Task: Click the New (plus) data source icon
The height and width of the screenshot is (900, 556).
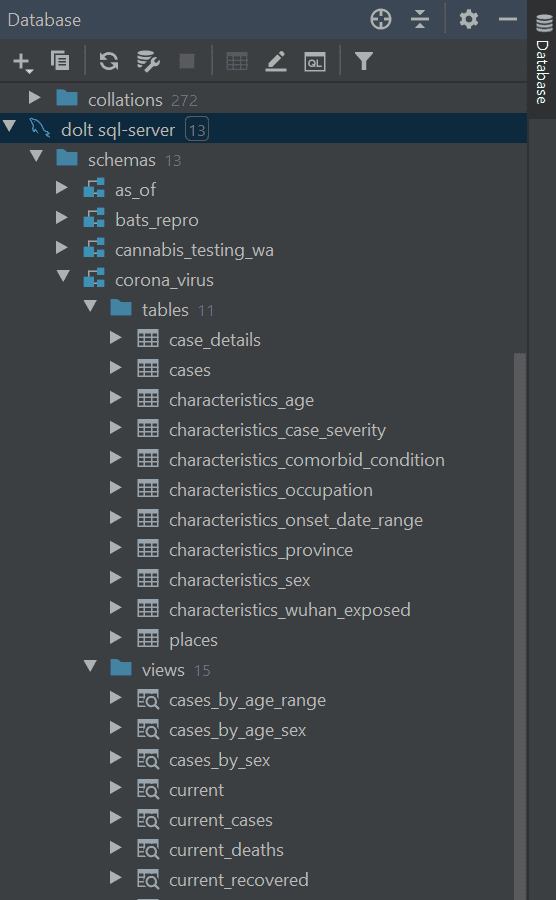Action: pyautogui.click(x=22, y=61)
